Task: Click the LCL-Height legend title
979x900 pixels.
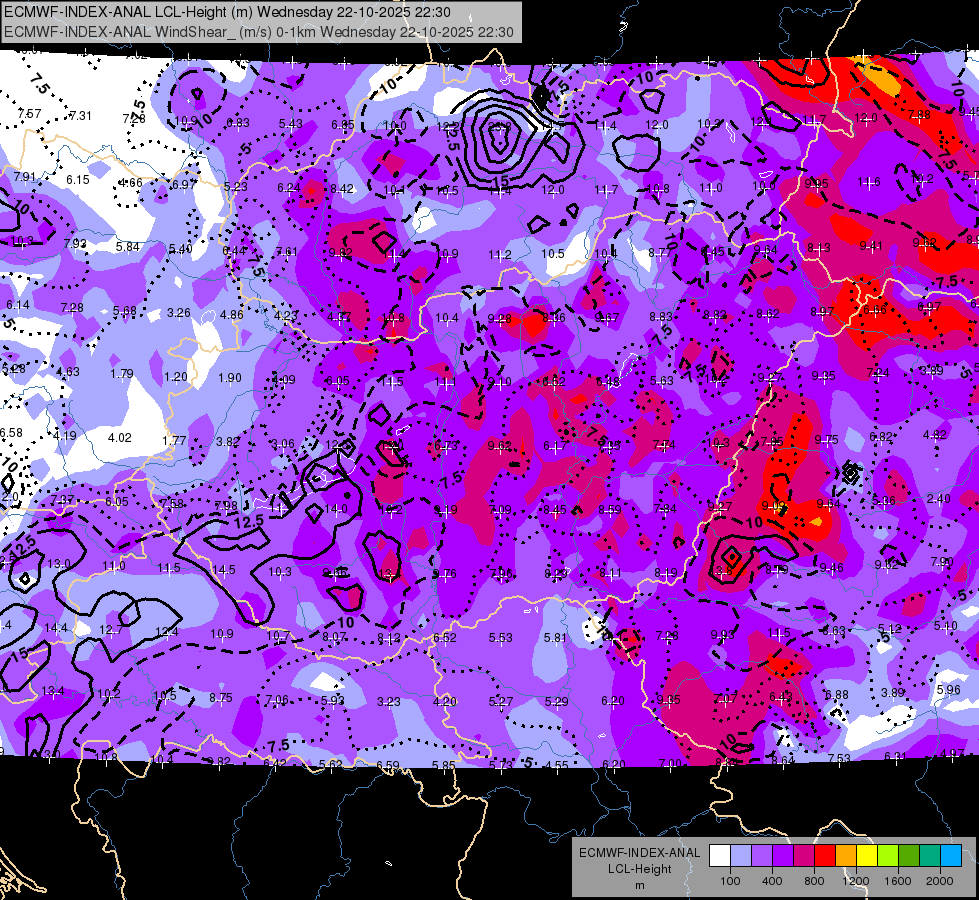Action: click(x=640, y=869)
